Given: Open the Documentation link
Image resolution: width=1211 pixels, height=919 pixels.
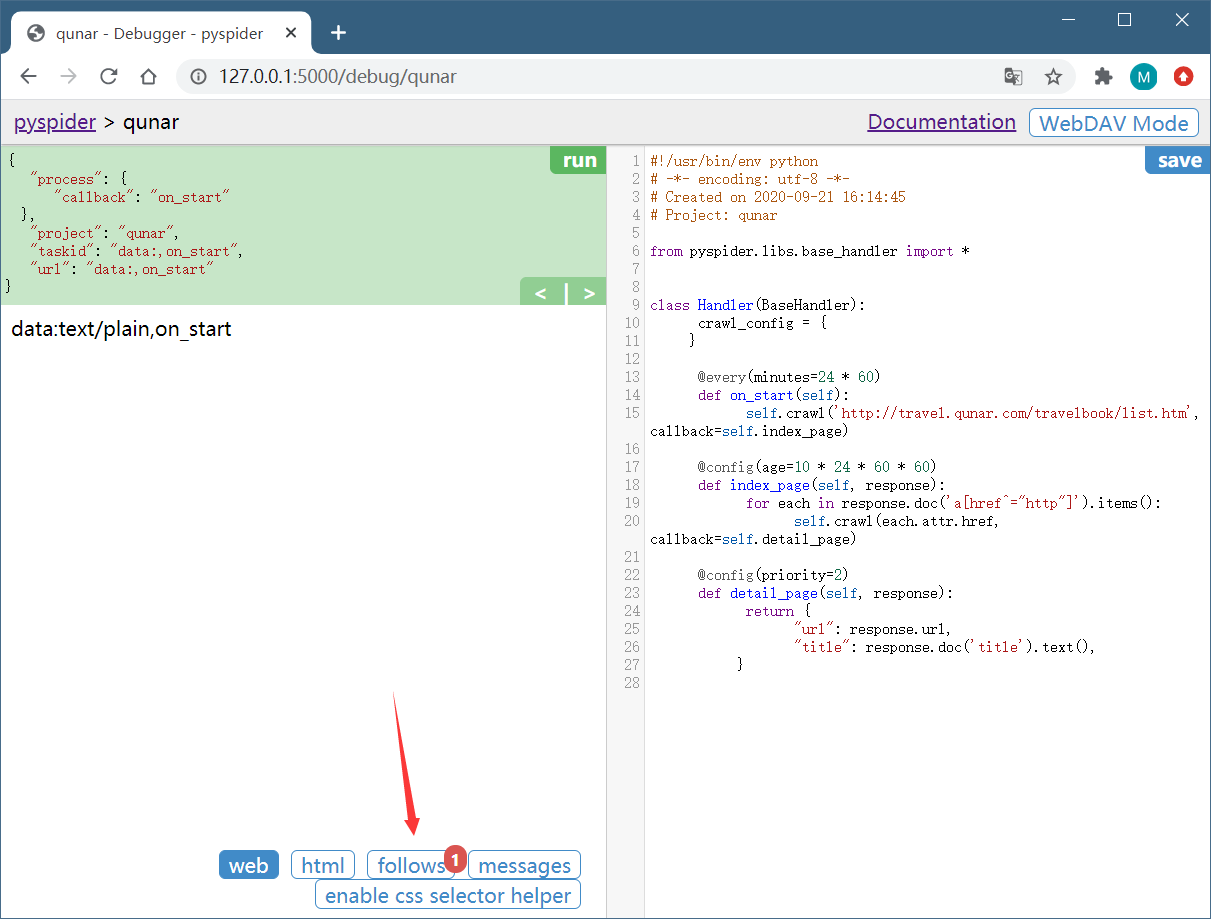Looking at the screenshot, I should (x=941, y=122).
